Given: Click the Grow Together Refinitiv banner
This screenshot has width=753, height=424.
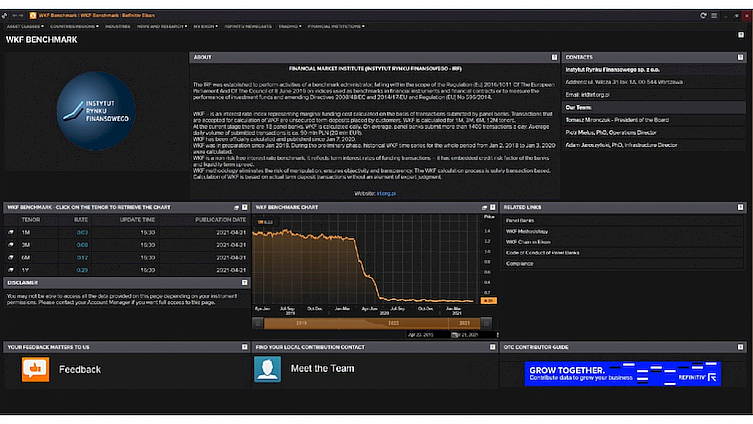Looking at the screenshot, I should point(623,373).
